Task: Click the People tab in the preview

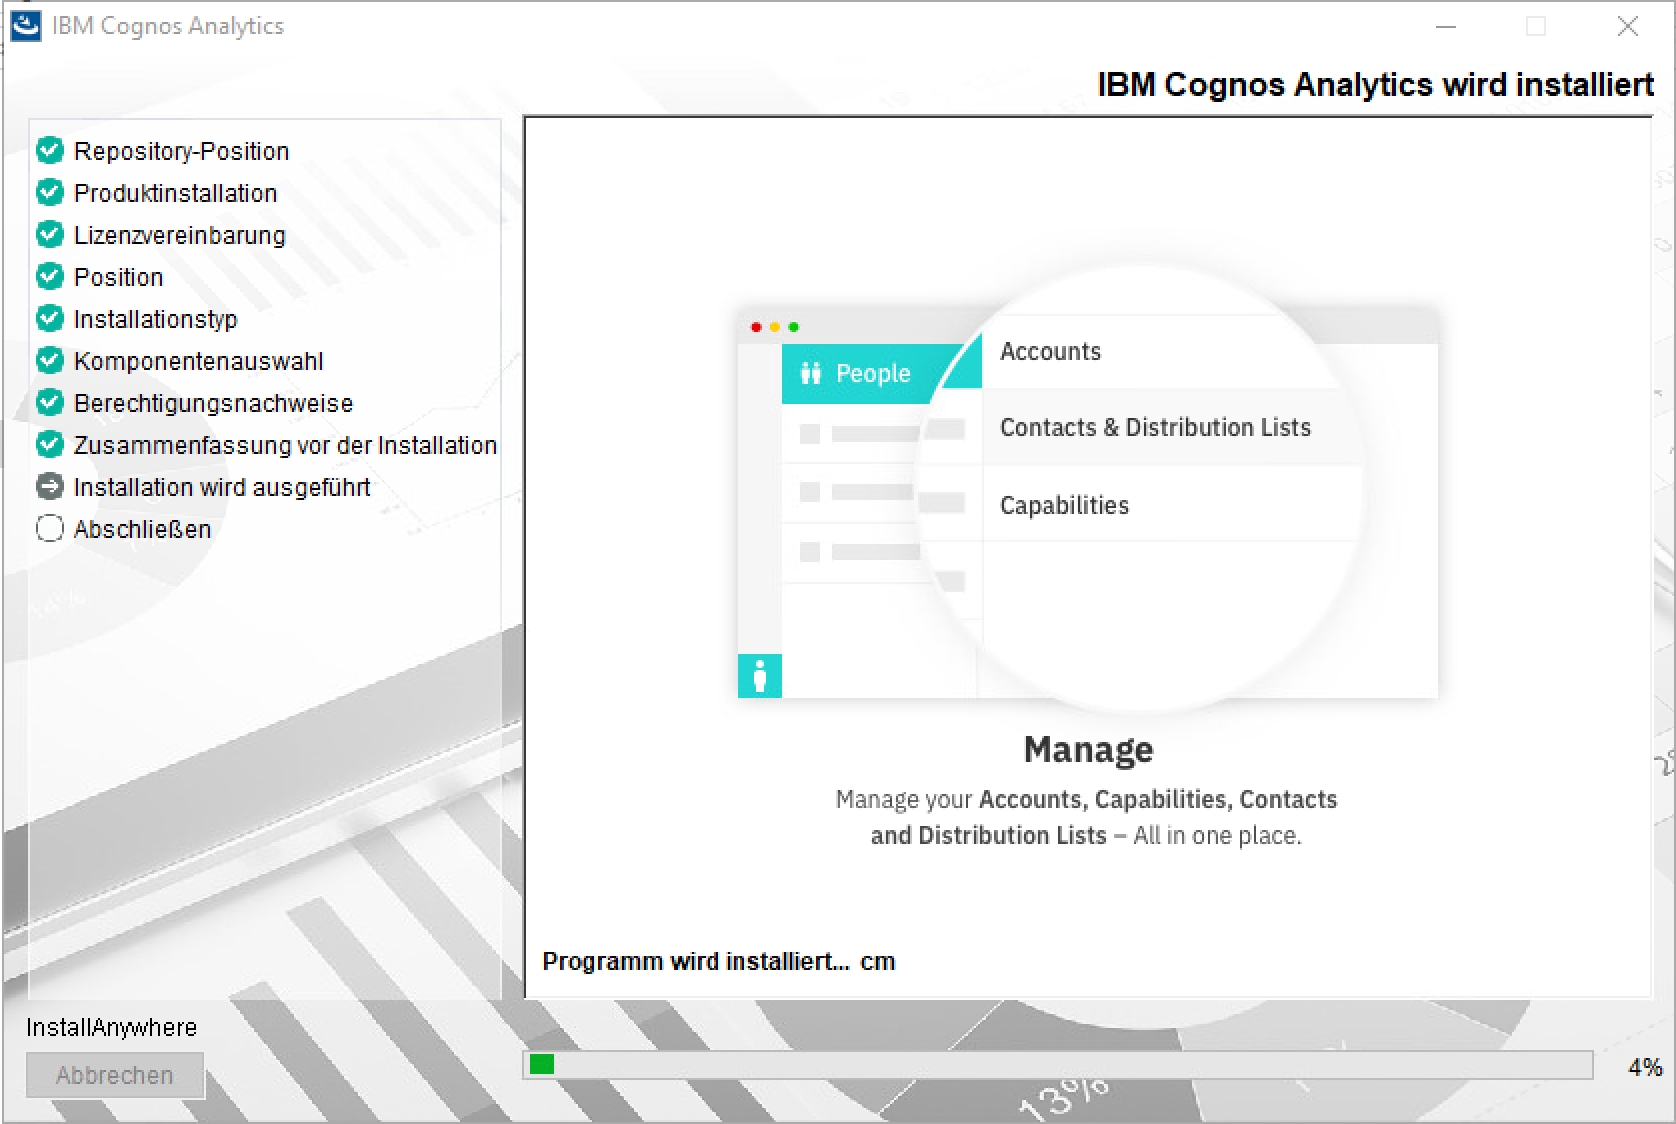Action: [x=857, y=373]
